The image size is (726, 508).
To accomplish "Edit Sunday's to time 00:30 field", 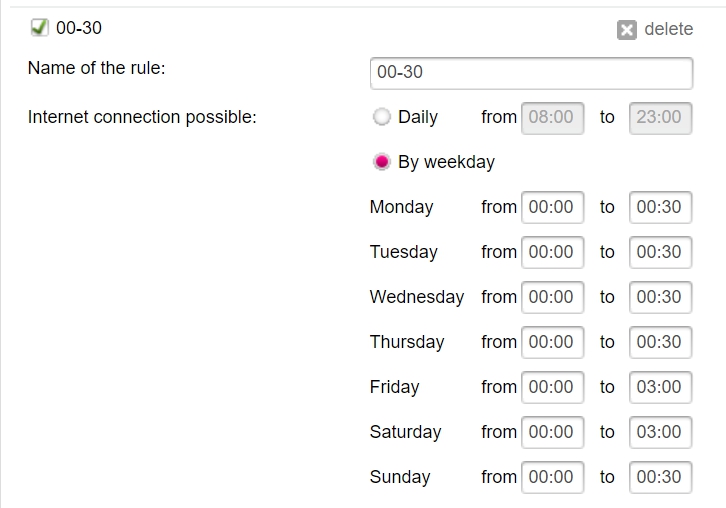I will tap(660, 477).
